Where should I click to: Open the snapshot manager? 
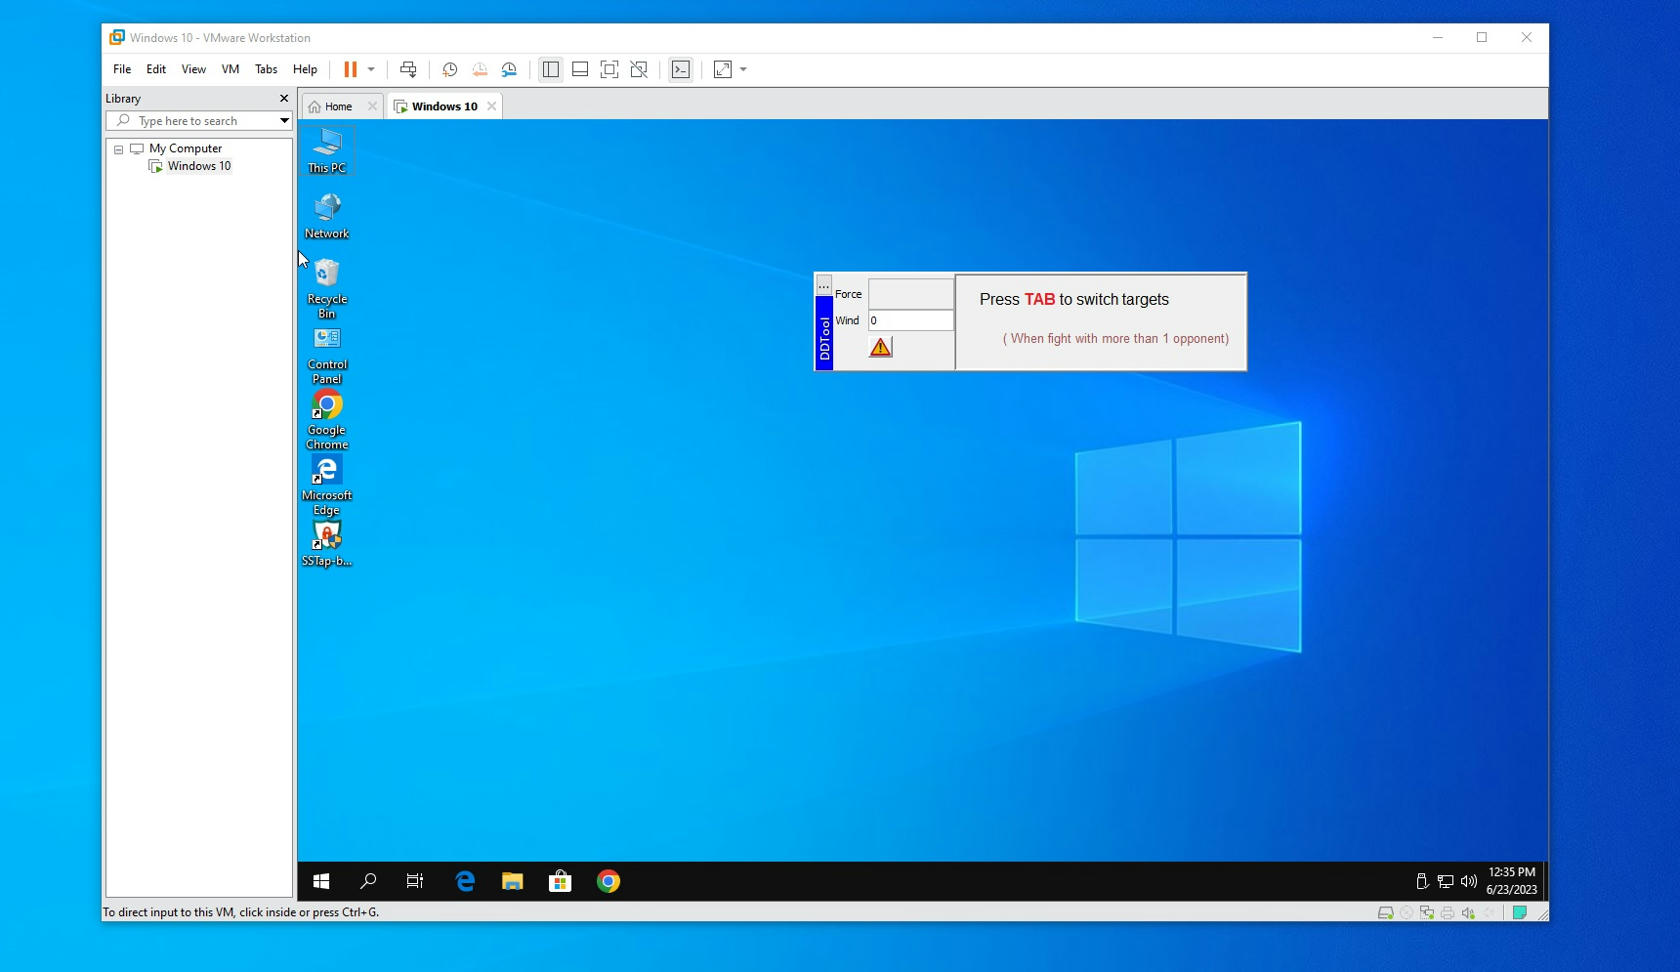tap(509, 69)
